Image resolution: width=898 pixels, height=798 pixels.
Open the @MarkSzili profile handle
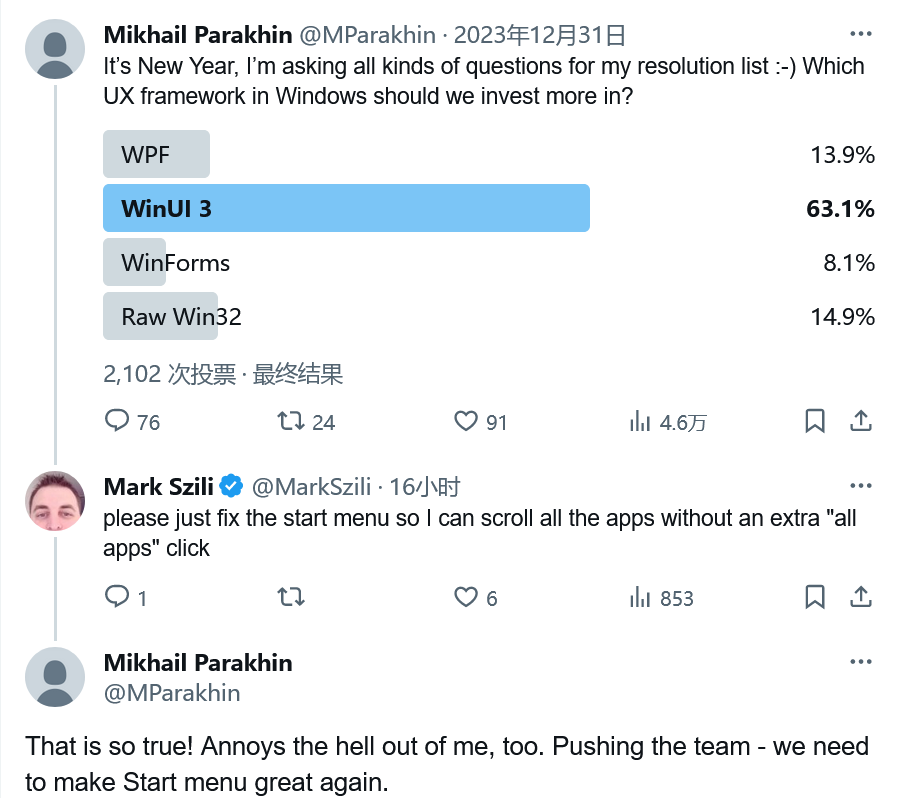point(311,487)
